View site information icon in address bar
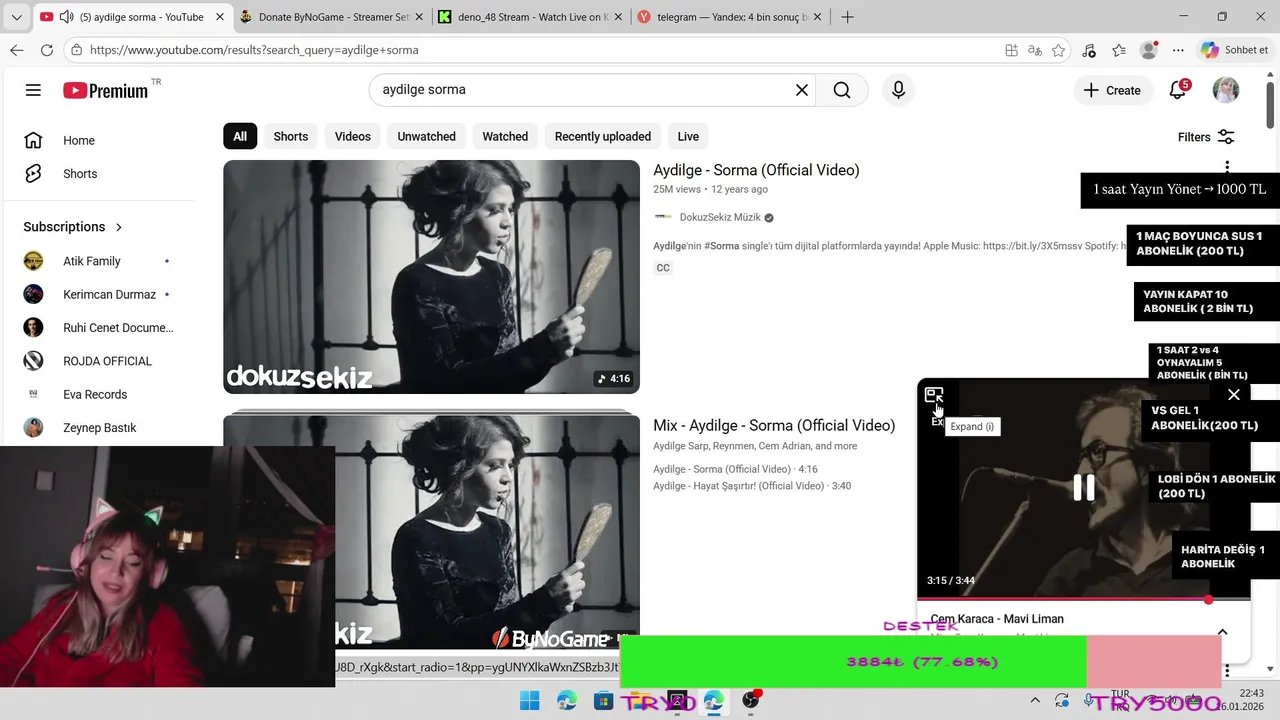Image resolution: width=1280 pixels, height=720 pixels. pyautogui.click(x=76, y=50)
